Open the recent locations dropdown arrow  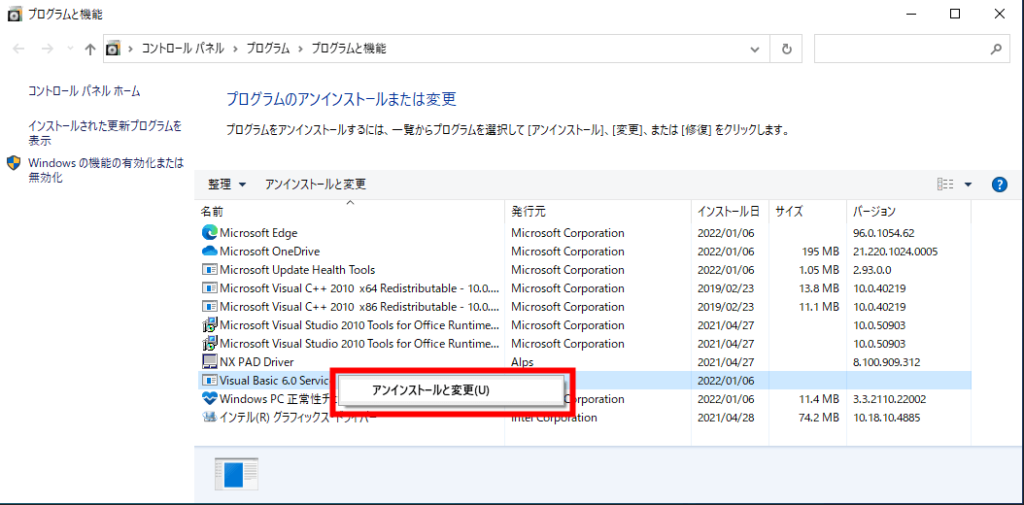tap(70, 49)
